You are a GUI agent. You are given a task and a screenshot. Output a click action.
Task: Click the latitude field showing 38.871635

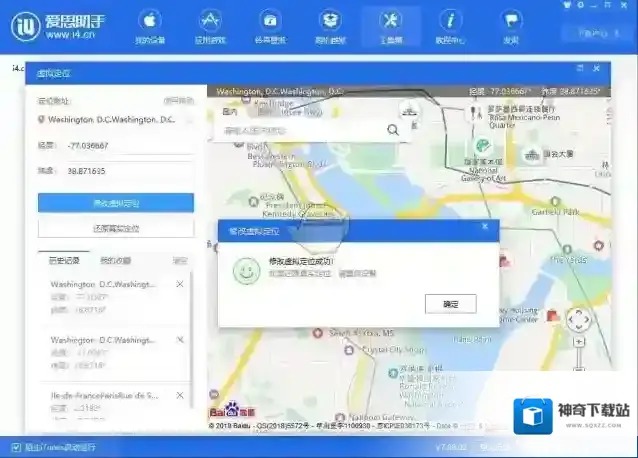(x=128, y=171)
